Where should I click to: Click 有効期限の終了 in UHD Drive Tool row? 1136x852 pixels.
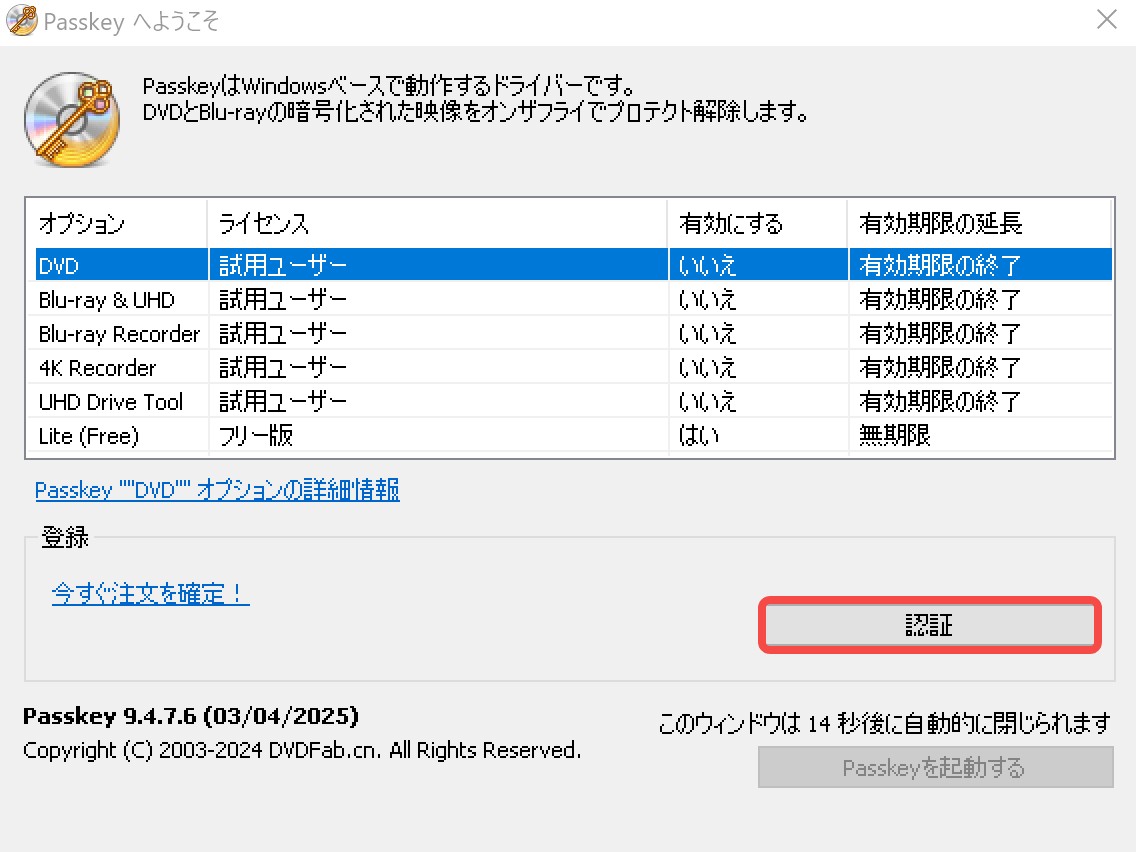point(940,401)
